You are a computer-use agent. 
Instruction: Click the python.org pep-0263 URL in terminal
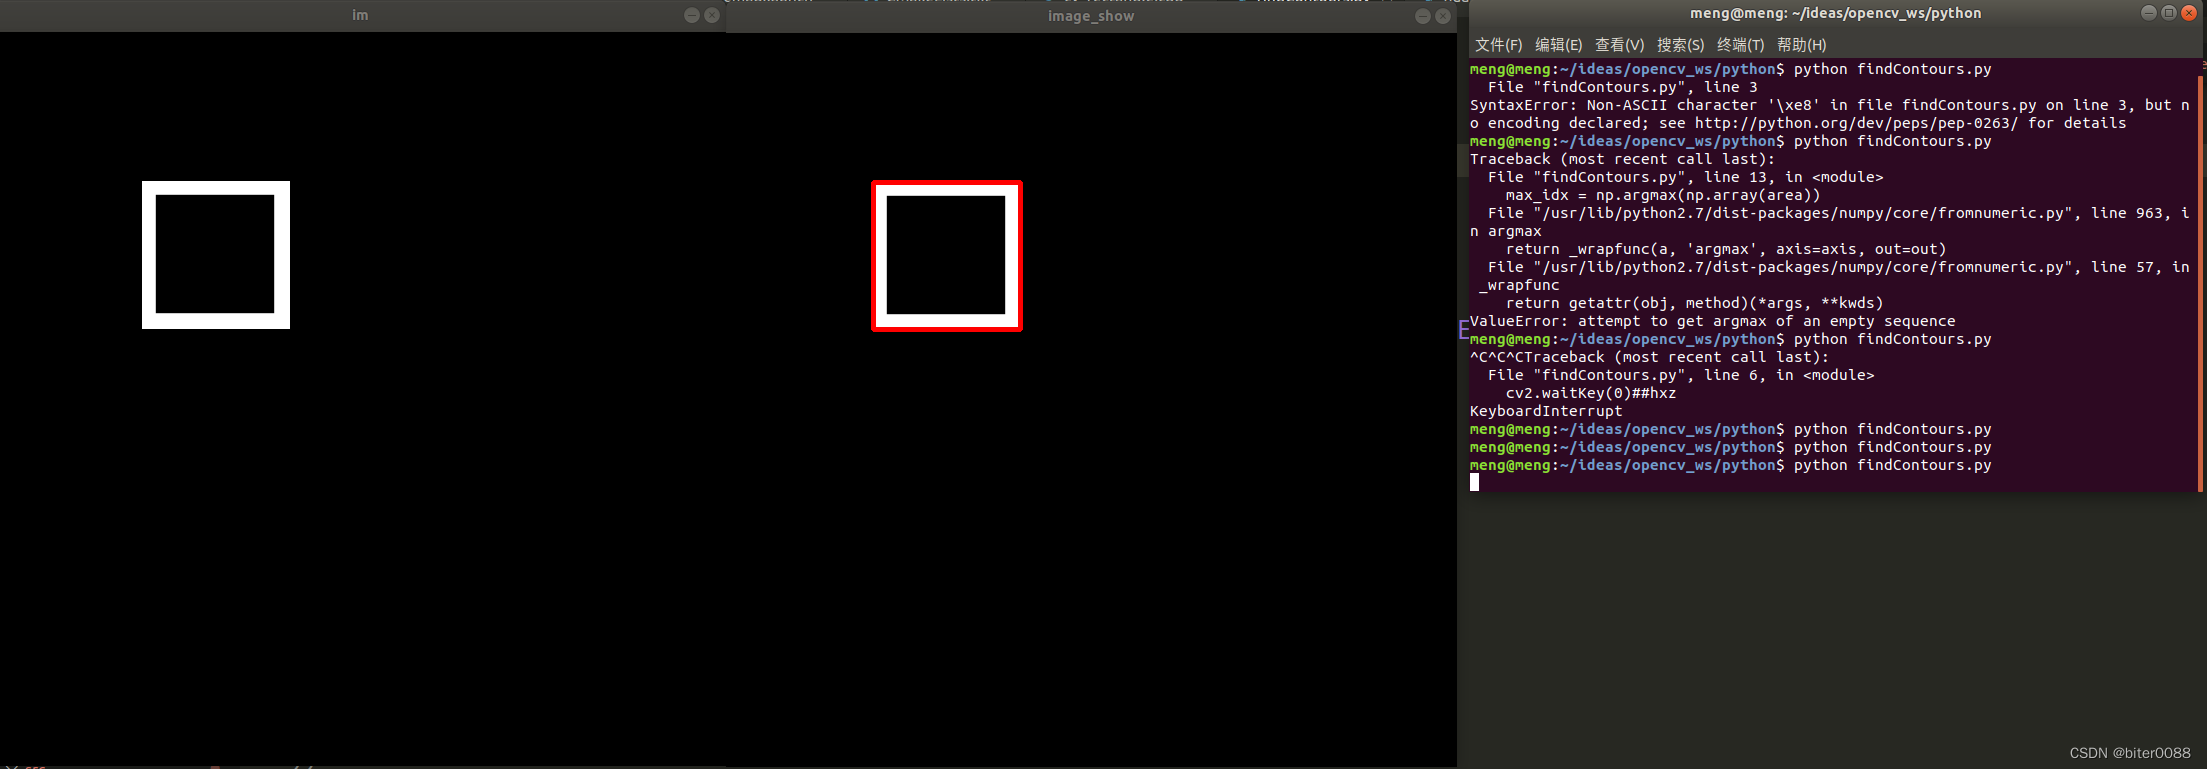coord(1856,123)
